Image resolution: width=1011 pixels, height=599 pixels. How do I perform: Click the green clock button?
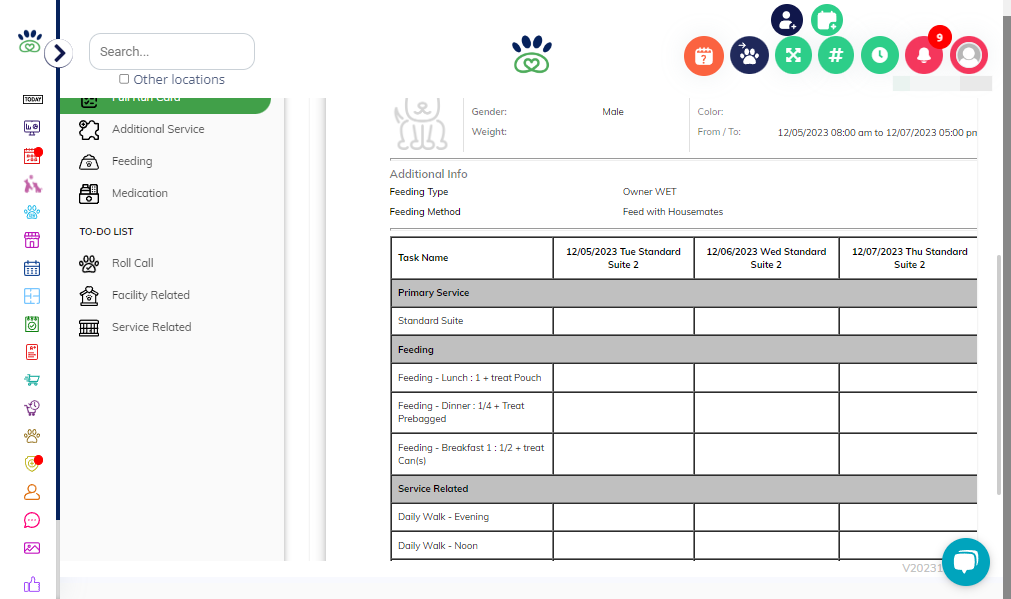click(879, 55)
